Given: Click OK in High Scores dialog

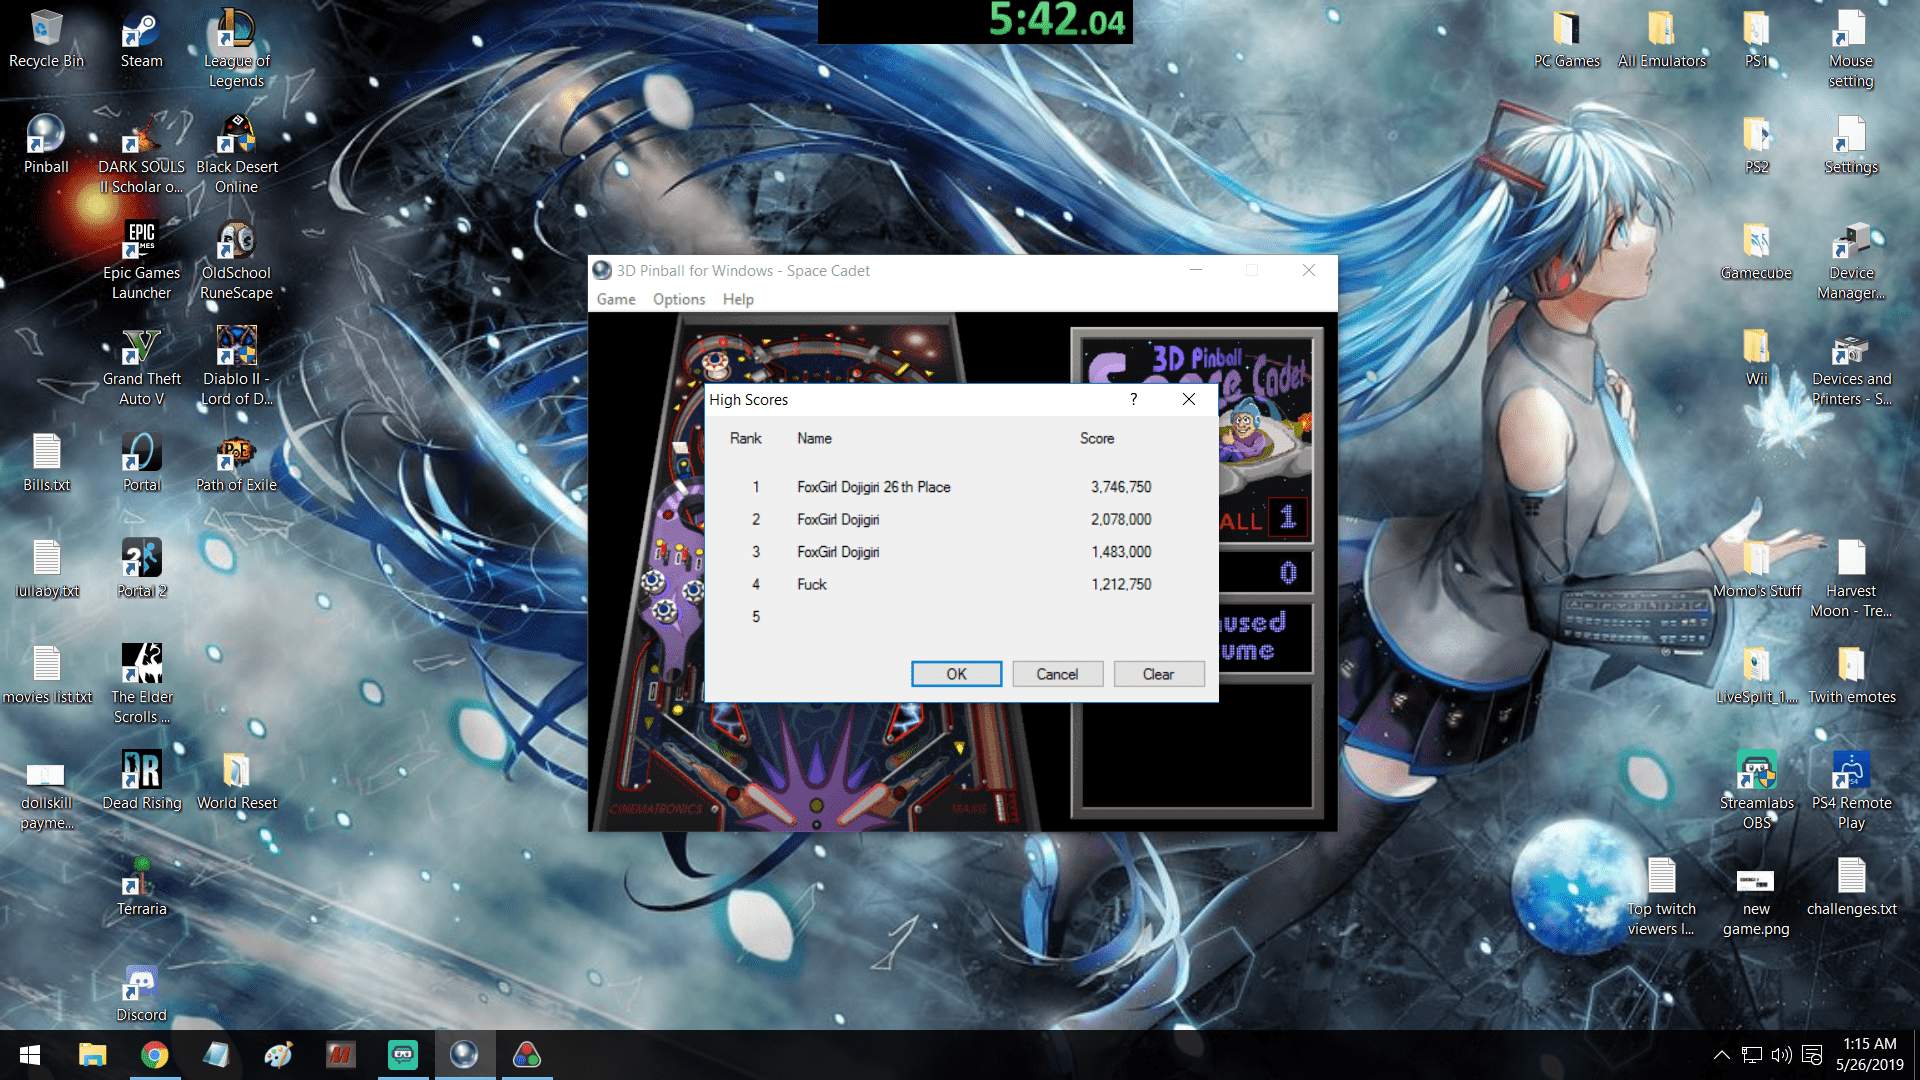Looking at the screenshot, I should [x=956, y=674].
